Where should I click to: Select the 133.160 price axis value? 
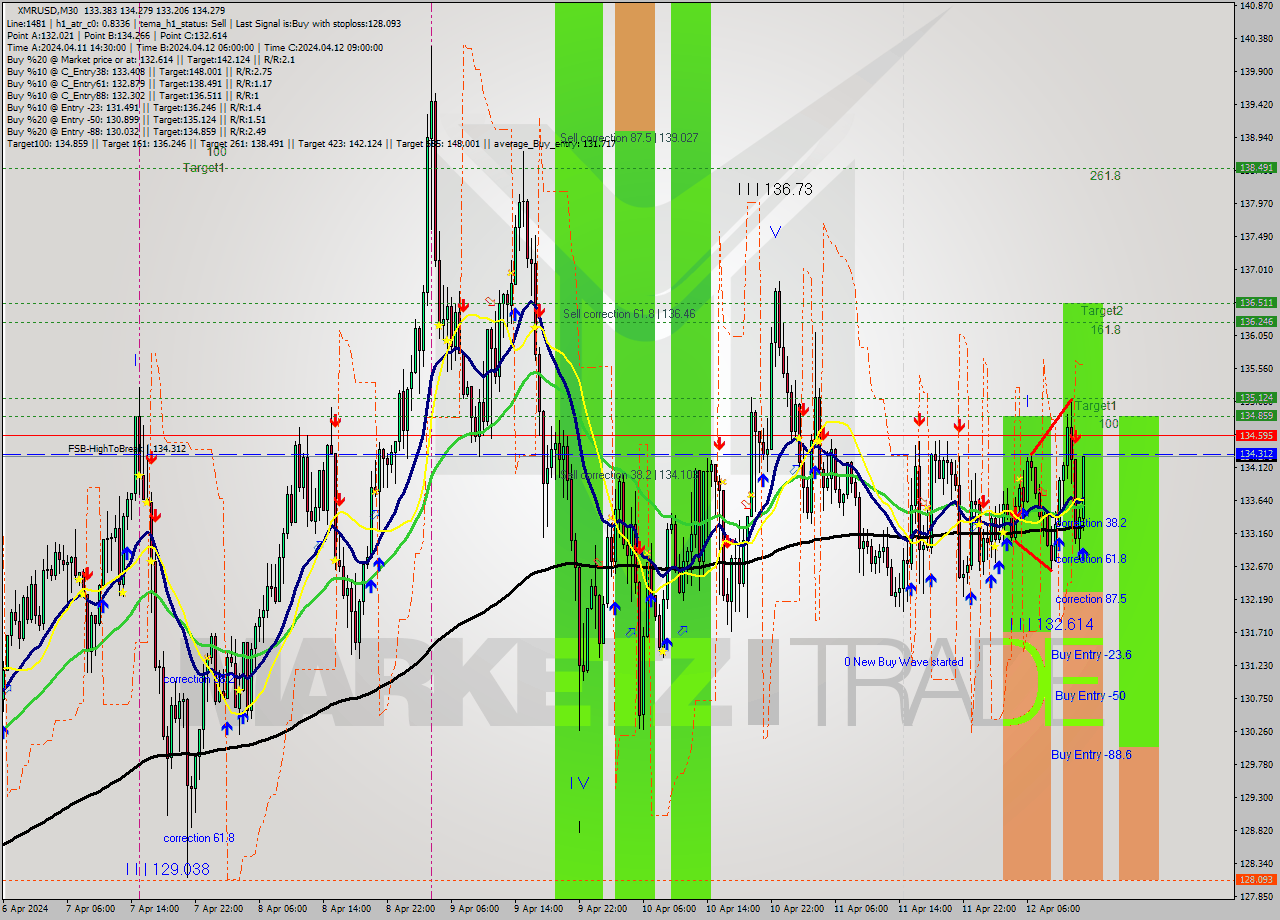[x=1256, y=533]
